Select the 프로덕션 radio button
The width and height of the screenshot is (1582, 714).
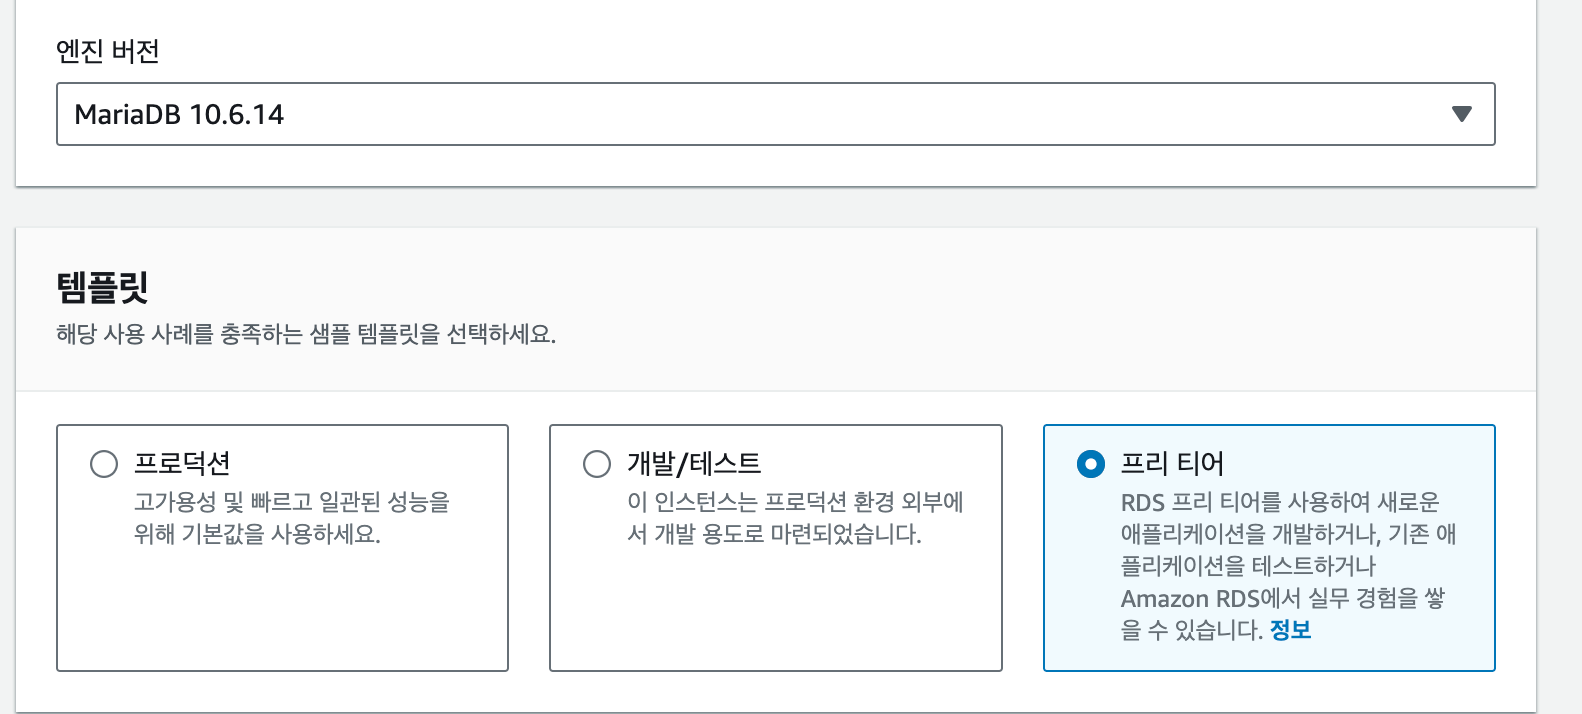click(x=104, y=464)
